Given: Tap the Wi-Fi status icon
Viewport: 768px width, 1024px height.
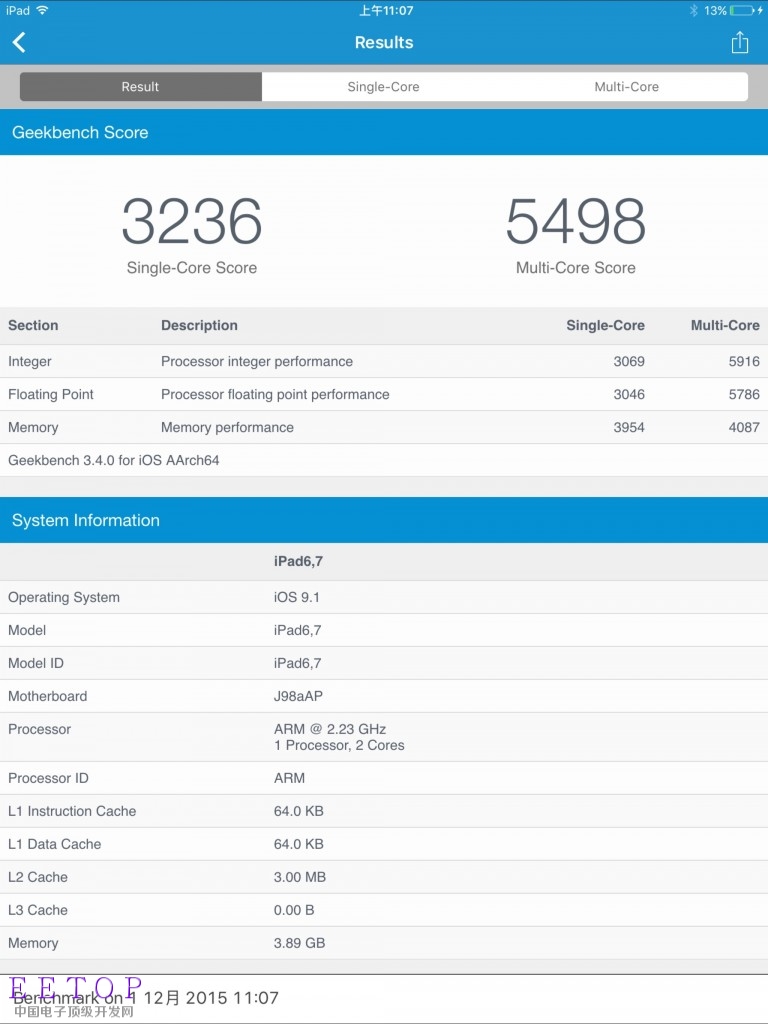Looking at the screenshot, I should click(x=42, y=10).
